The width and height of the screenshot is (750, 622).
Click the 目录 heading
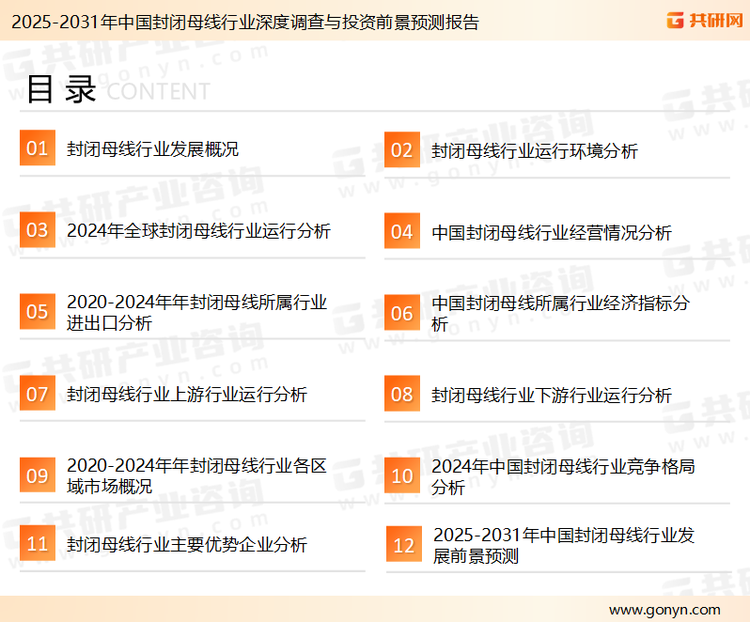click(61, 89)
